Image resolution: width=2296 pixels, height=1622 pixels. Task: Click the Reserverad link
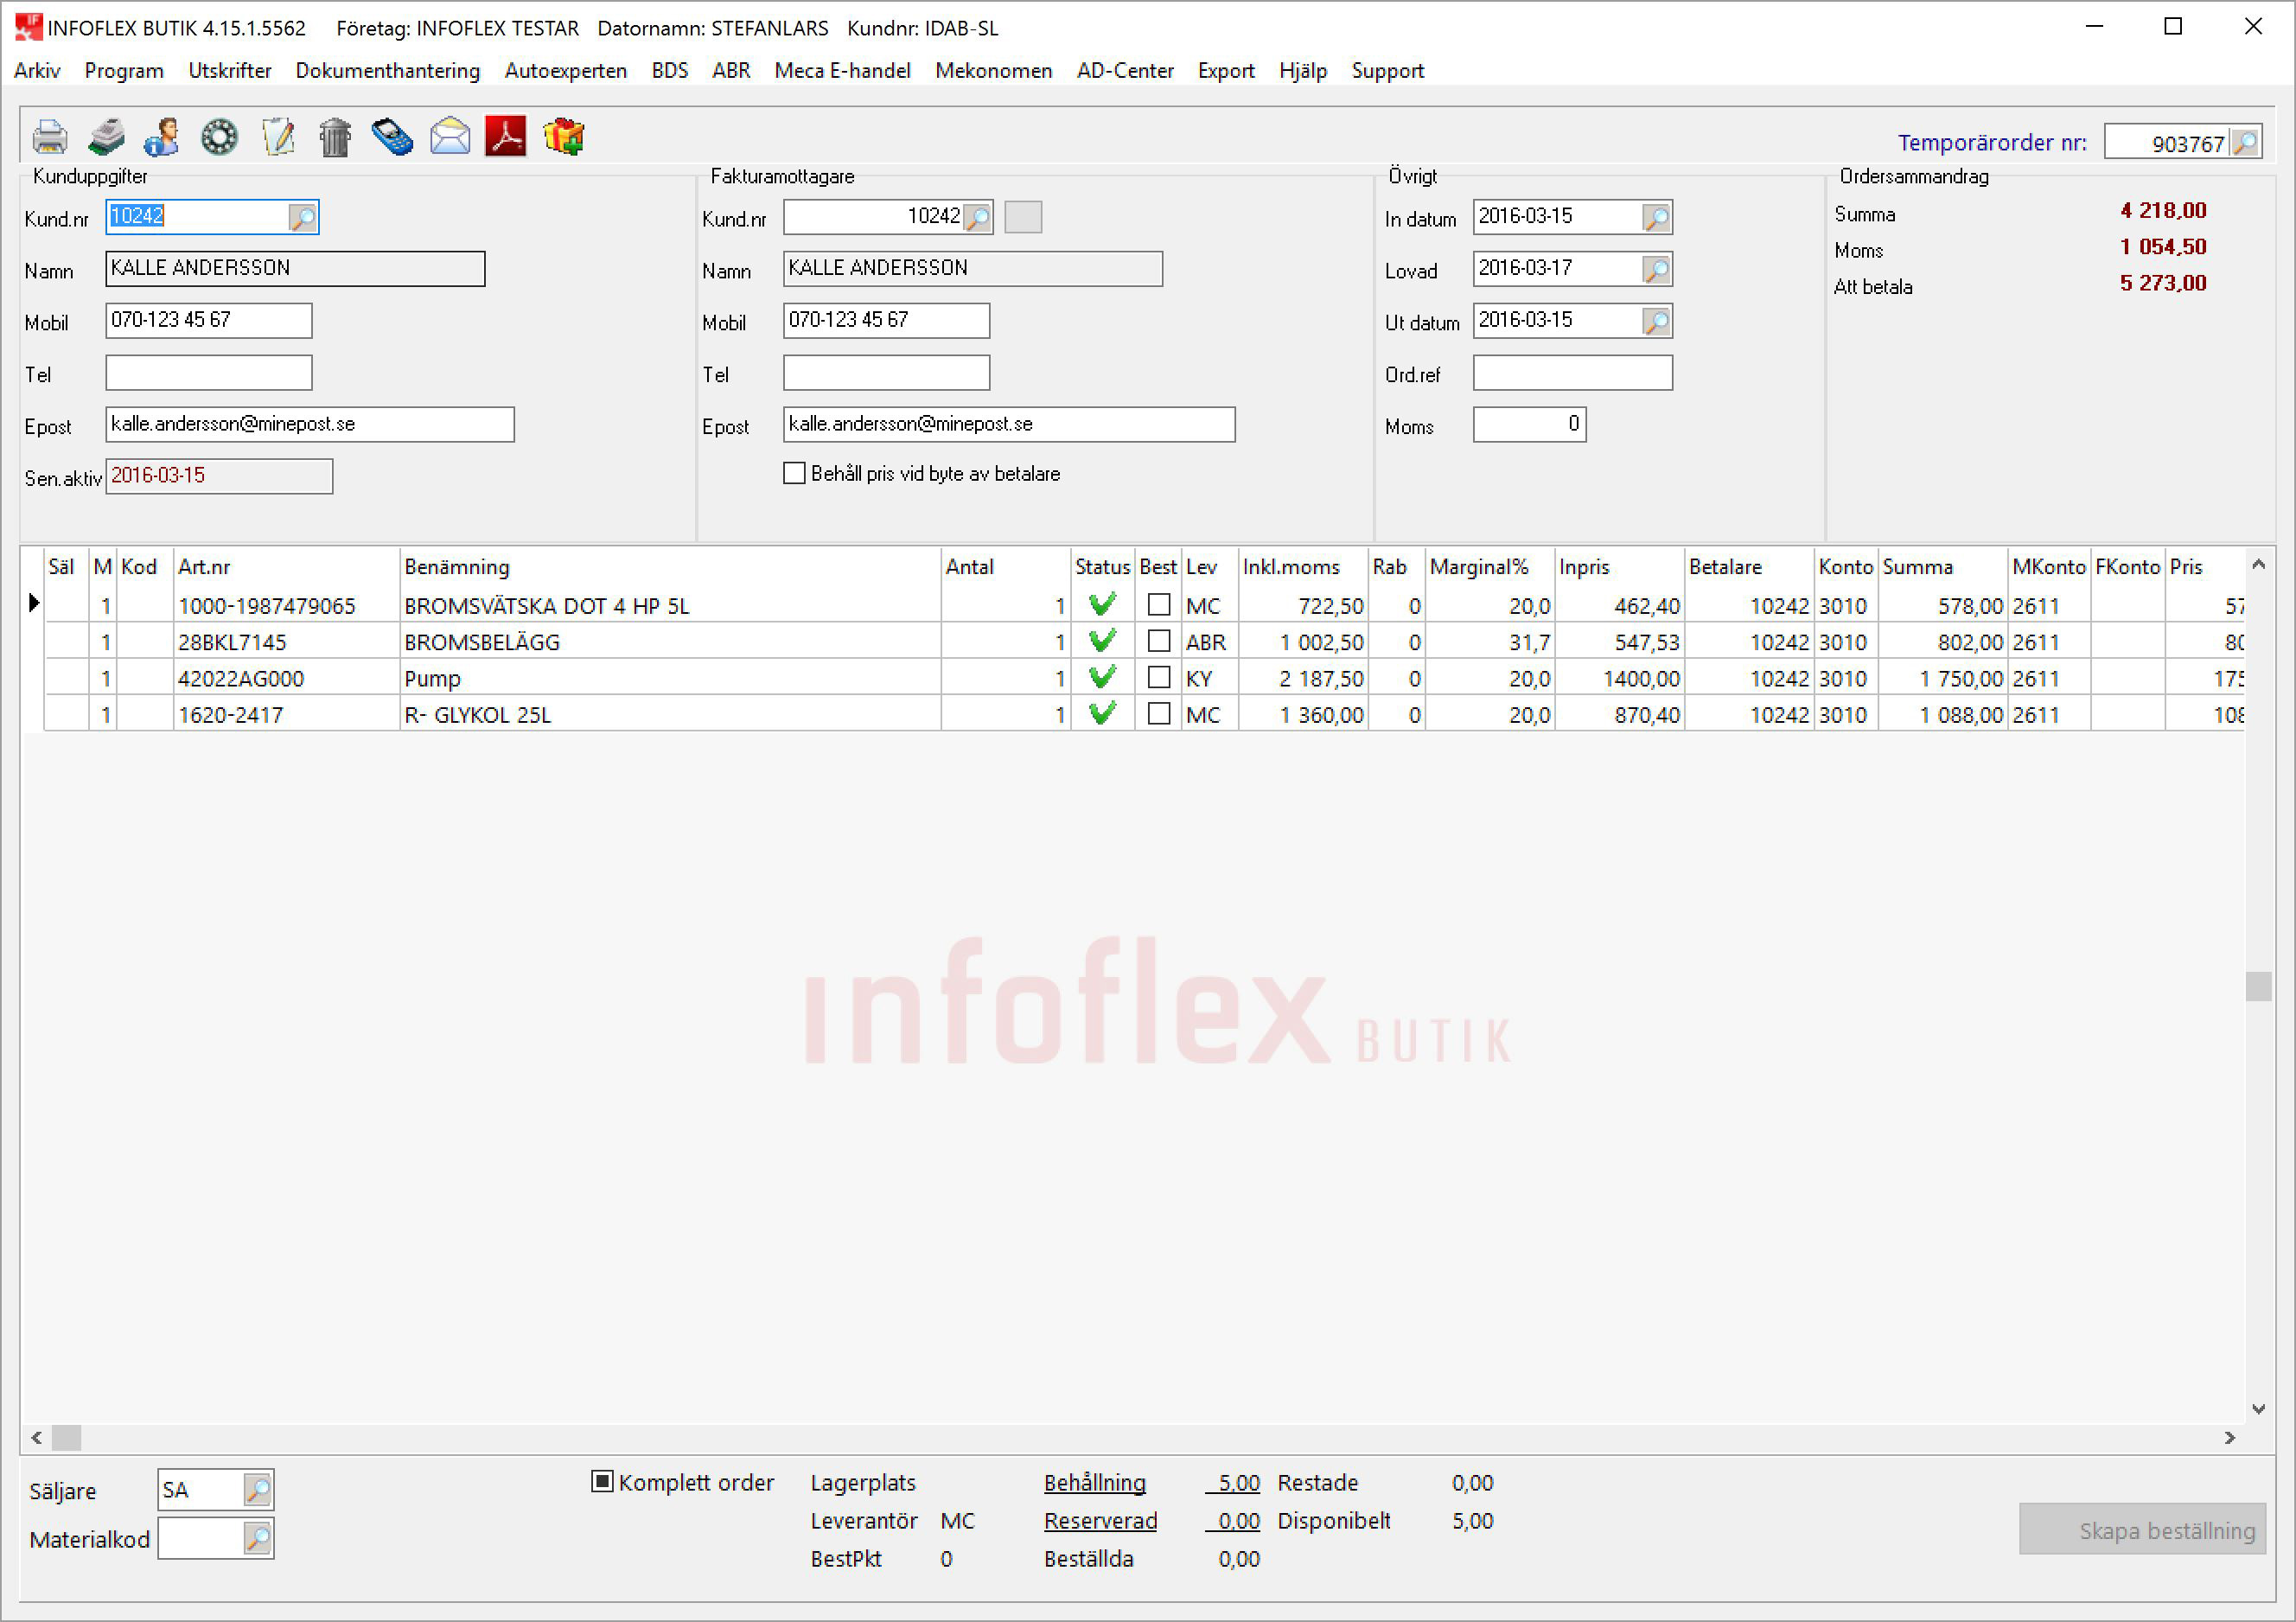point(1101,1520)
